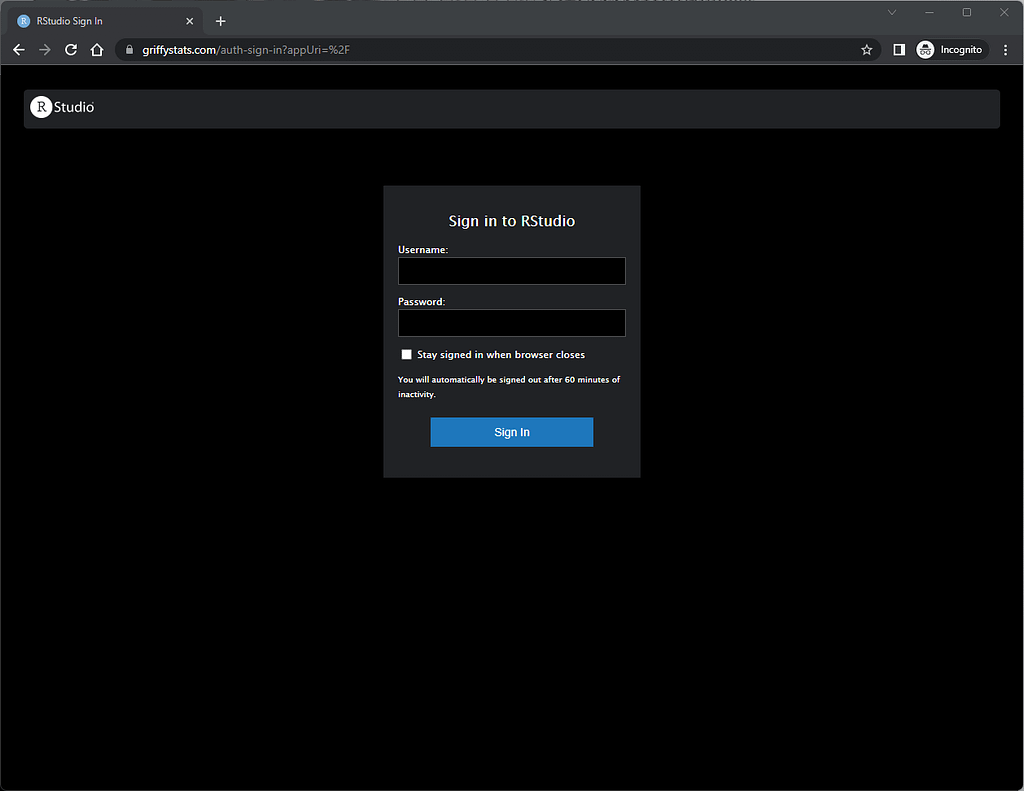Click the 'Username:' label
The height and width of the screenshot is (791, 1024).
(423, 250)
